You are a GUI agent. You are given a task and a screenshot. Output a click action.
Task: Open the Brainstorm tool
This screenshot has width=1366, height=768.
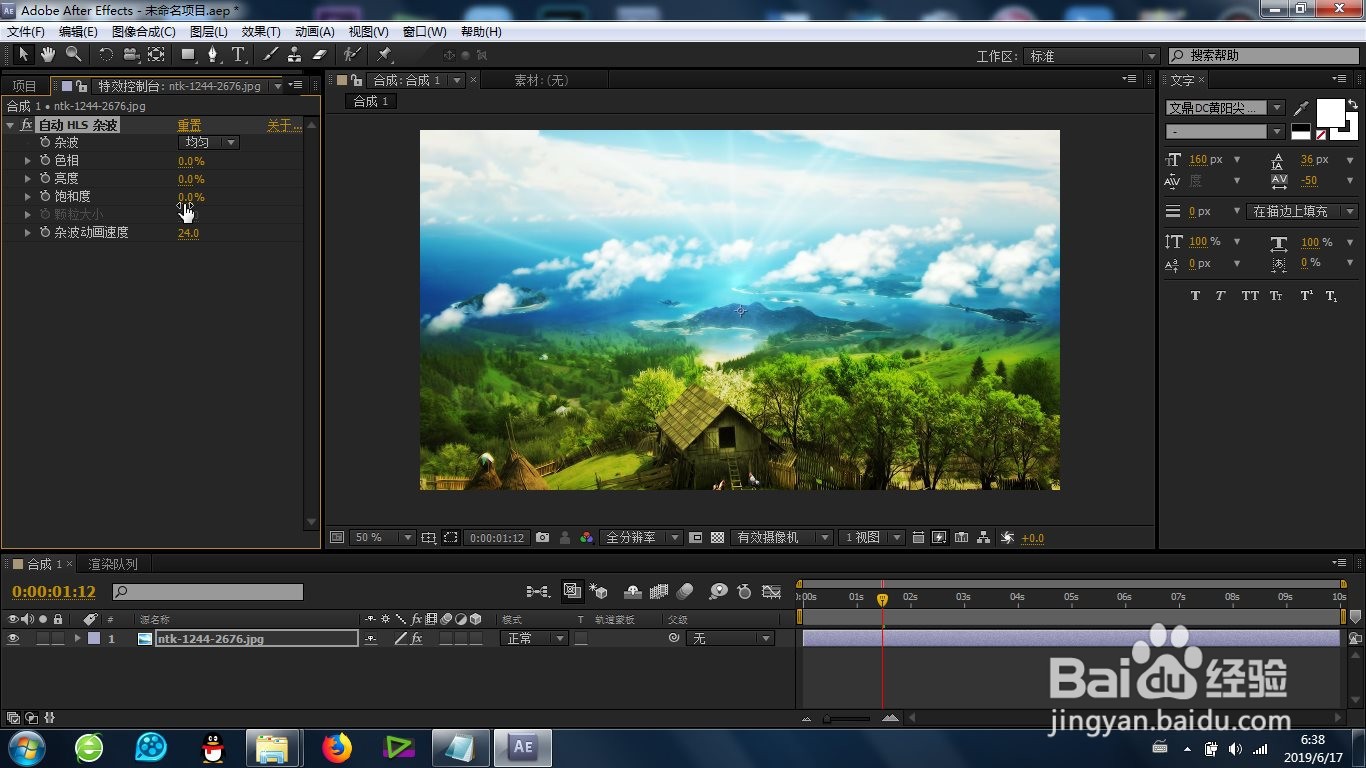(718, 592)
